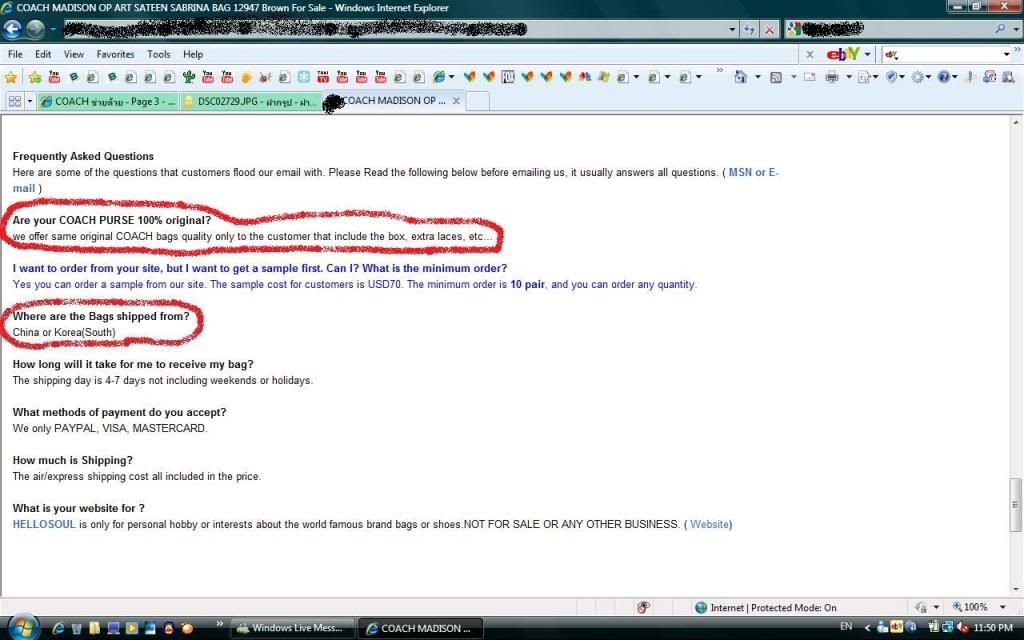This screenshot has width=1024, height=640.
Task: Open the Tools menu in menu bar
Action: 159,54
